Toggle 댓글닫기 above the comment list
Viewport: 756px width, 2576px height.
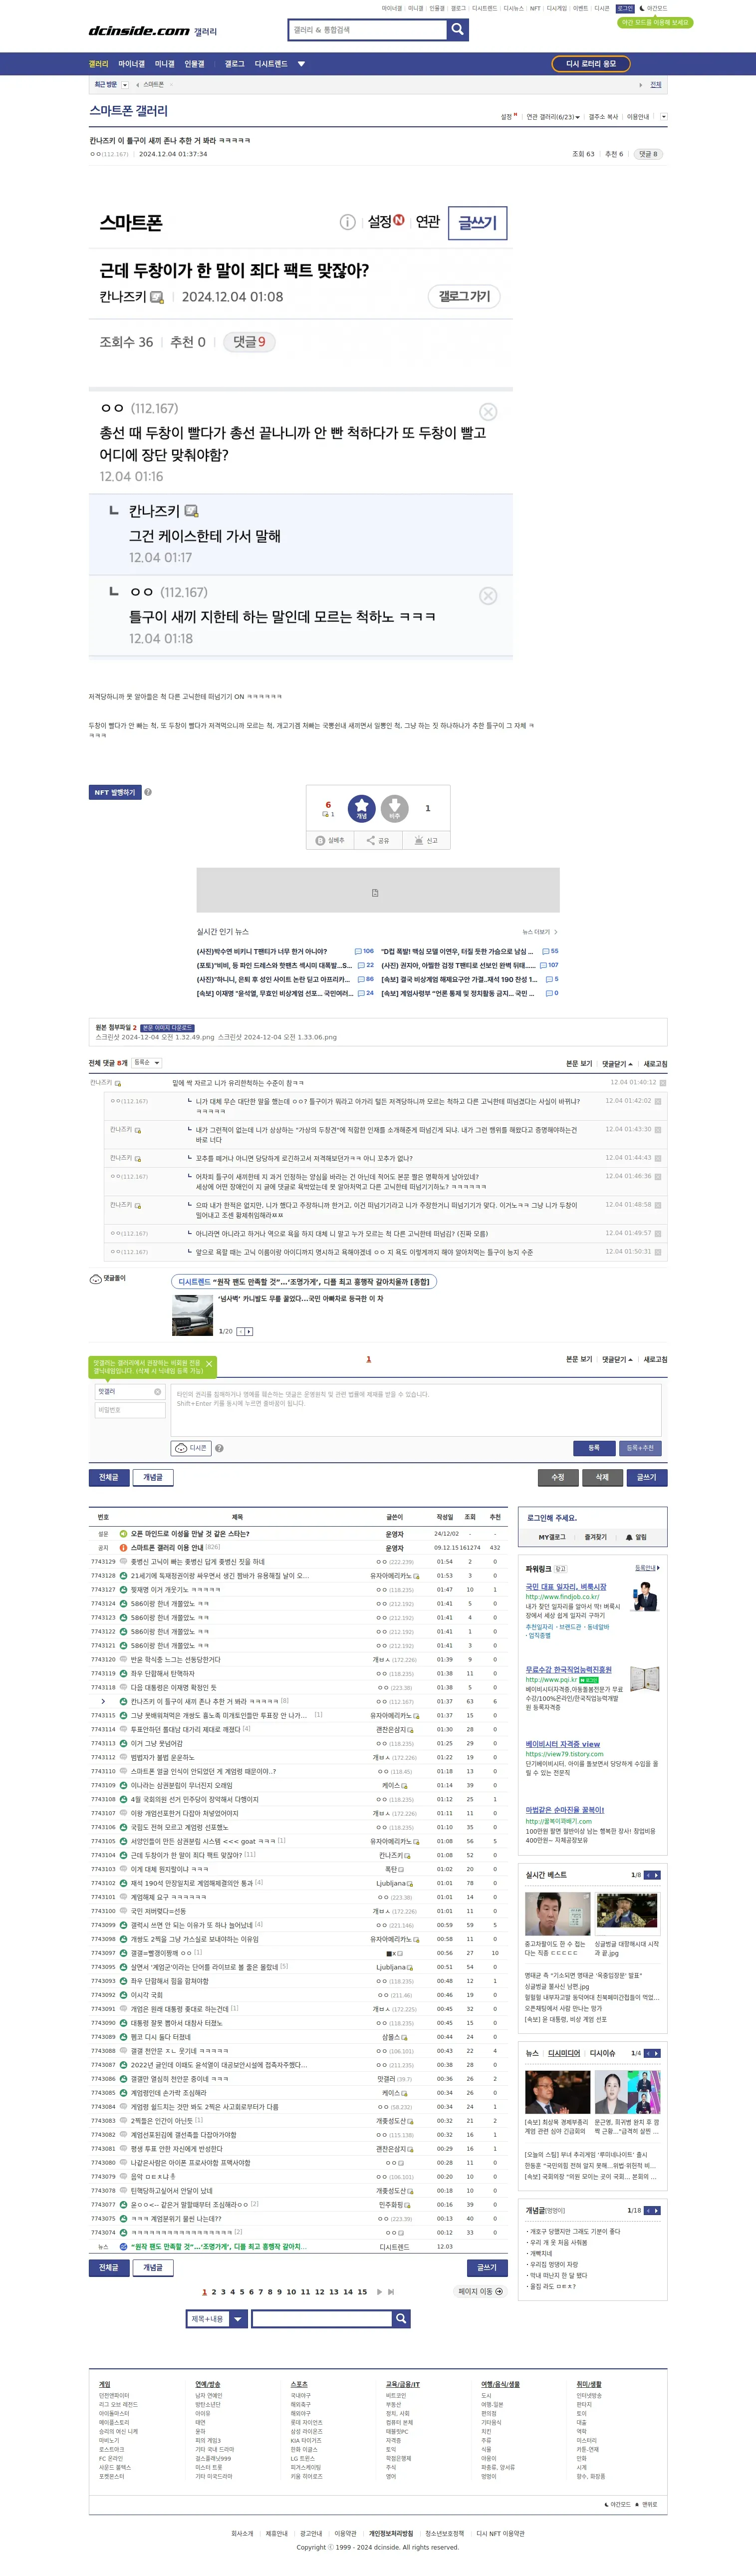[x=617, y=1064]
